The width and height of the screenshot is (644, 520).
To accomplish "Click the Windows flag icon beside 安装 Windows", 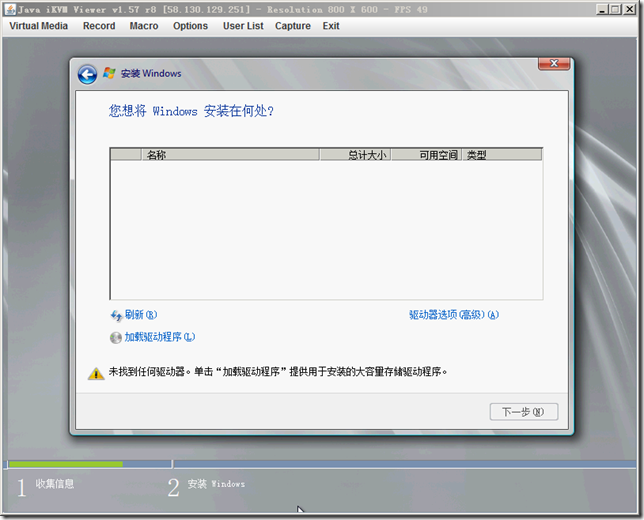I will click(x=109, y=73).
